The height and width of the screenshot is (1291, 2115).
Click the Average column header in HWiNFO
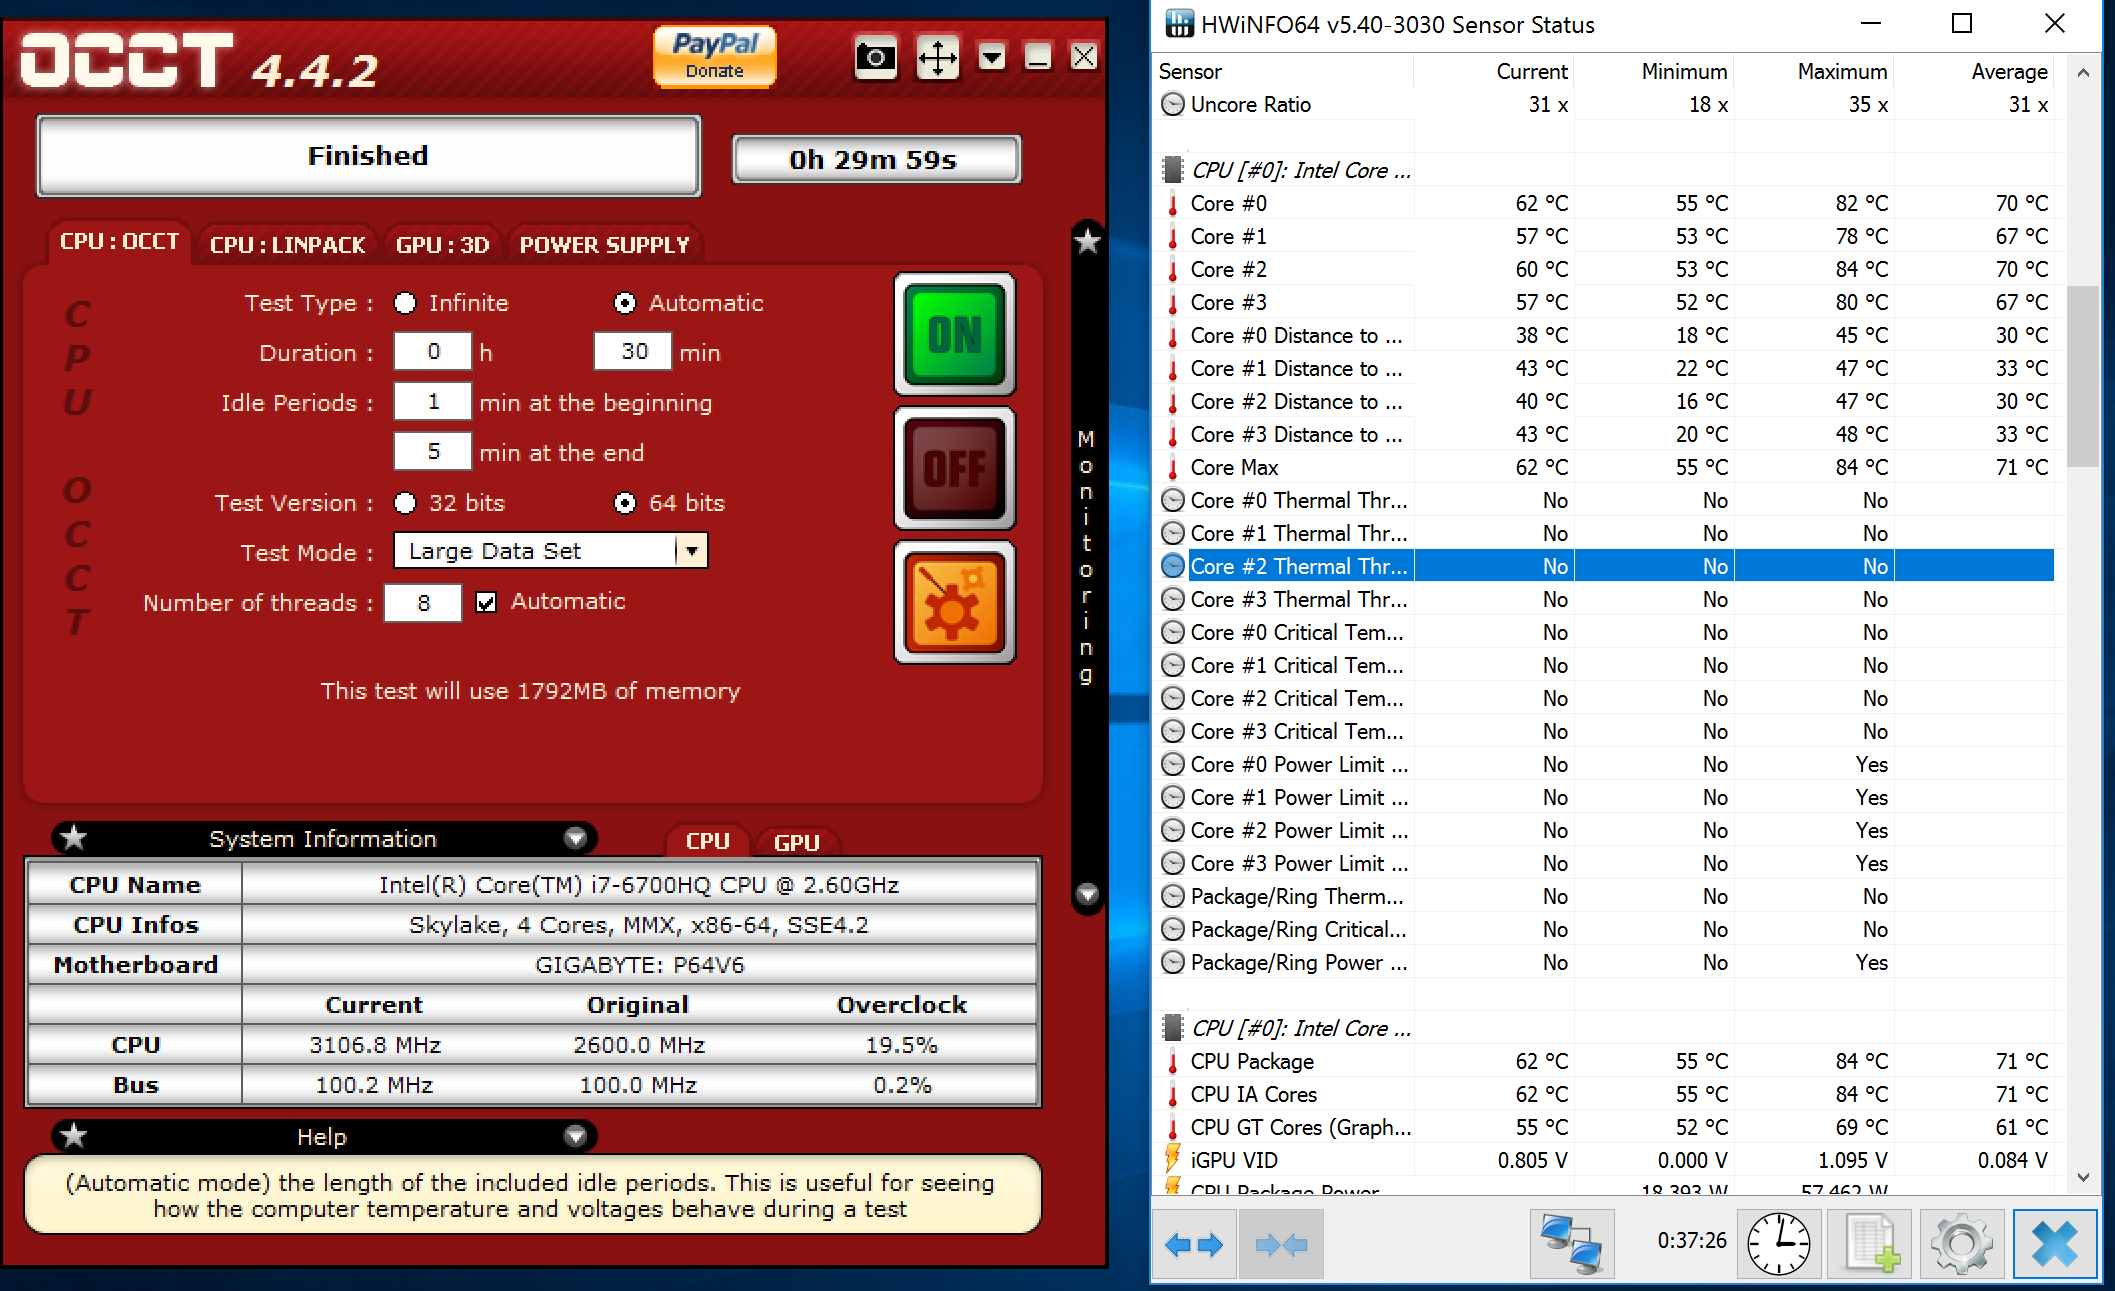(2009, 71)
